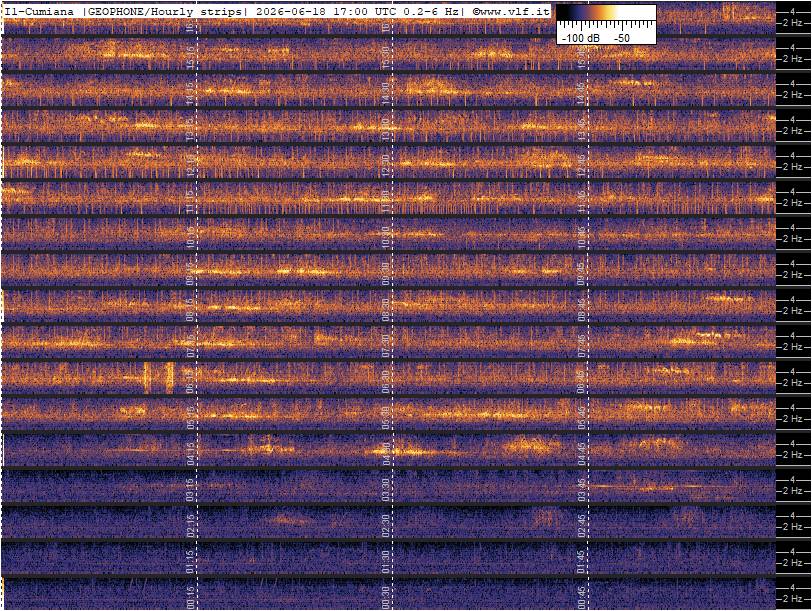Click the 13:30 time marker

pos(385,129)
